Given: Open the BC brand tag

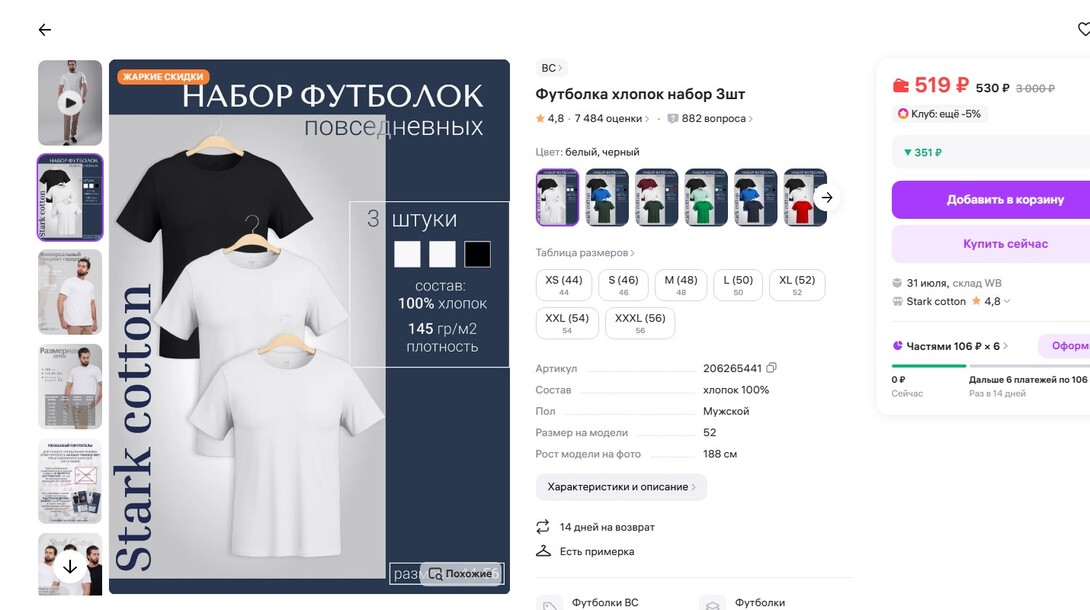Looking at the screenshot, I should [551, 68].
